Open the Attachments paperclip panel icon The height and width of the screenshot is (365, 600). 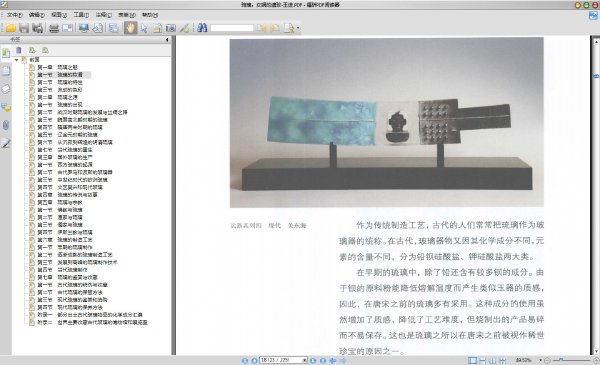6,125
